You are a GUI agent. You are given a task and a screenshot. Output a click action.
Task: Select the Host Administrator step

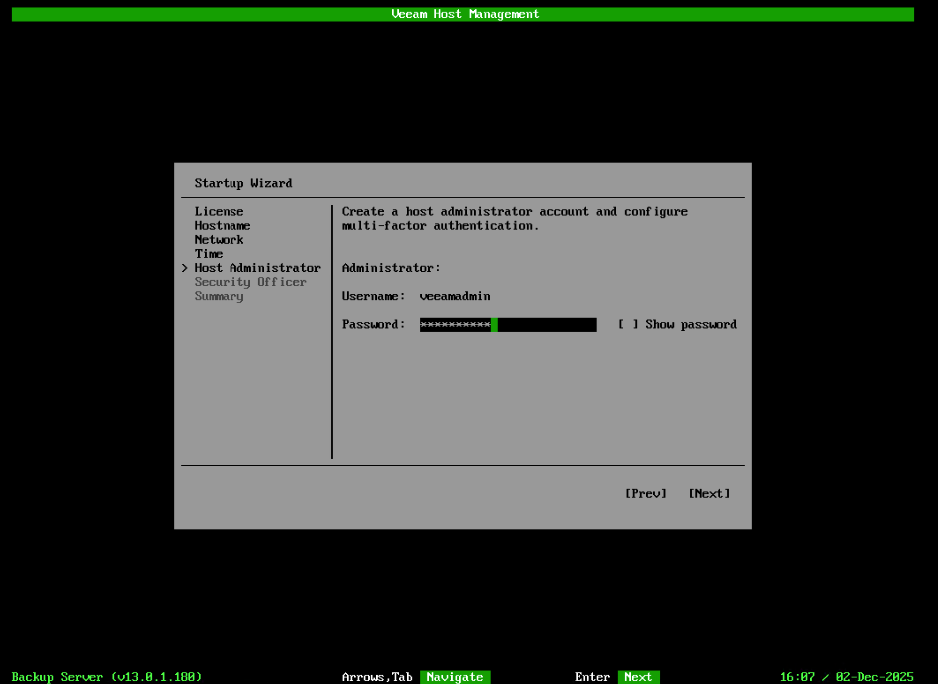tap(257, 267)
